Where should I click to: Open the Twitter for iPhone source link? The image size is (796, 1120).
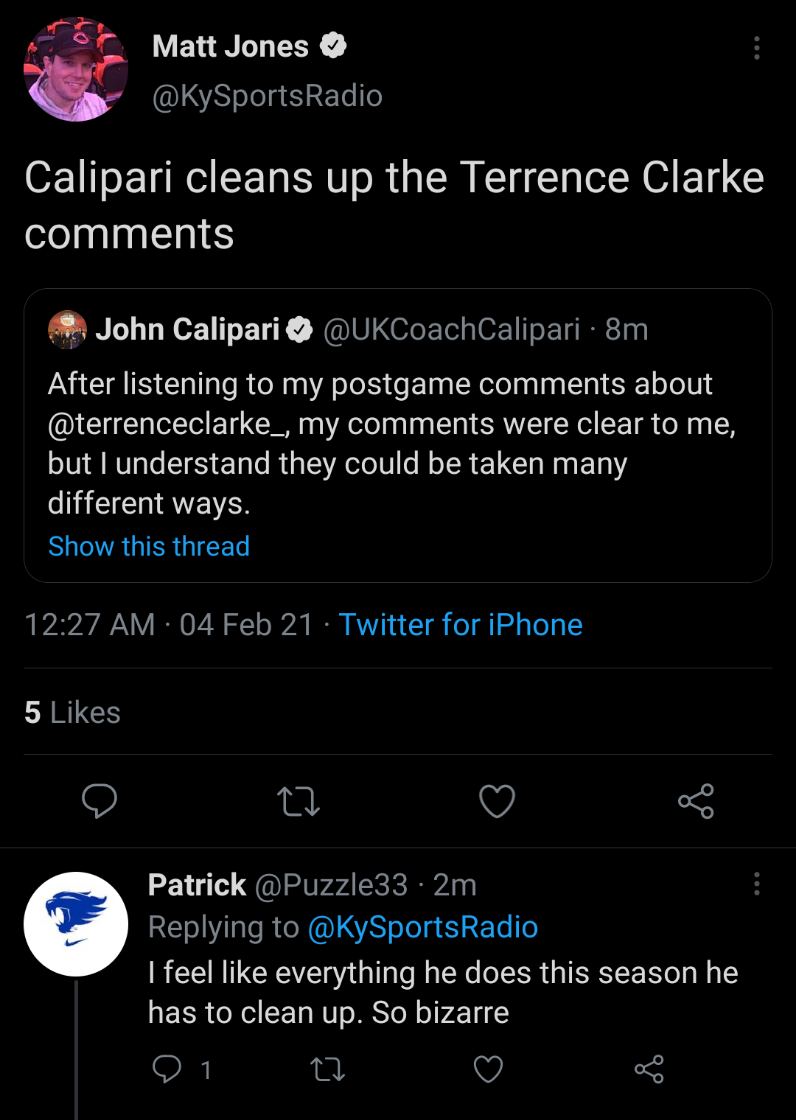(x=460, y=625)
